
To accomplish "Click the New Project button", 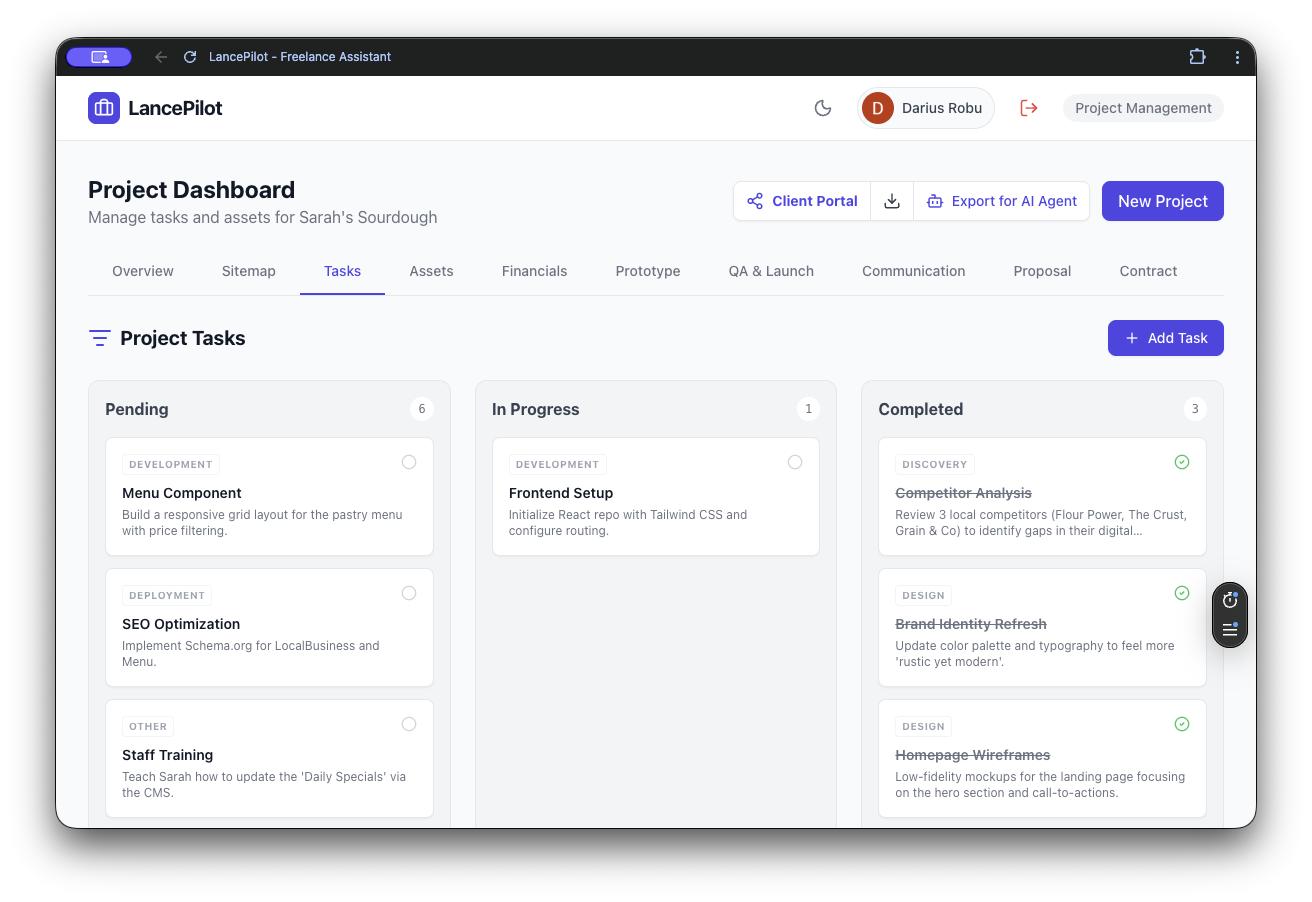I will point(1163,201).
